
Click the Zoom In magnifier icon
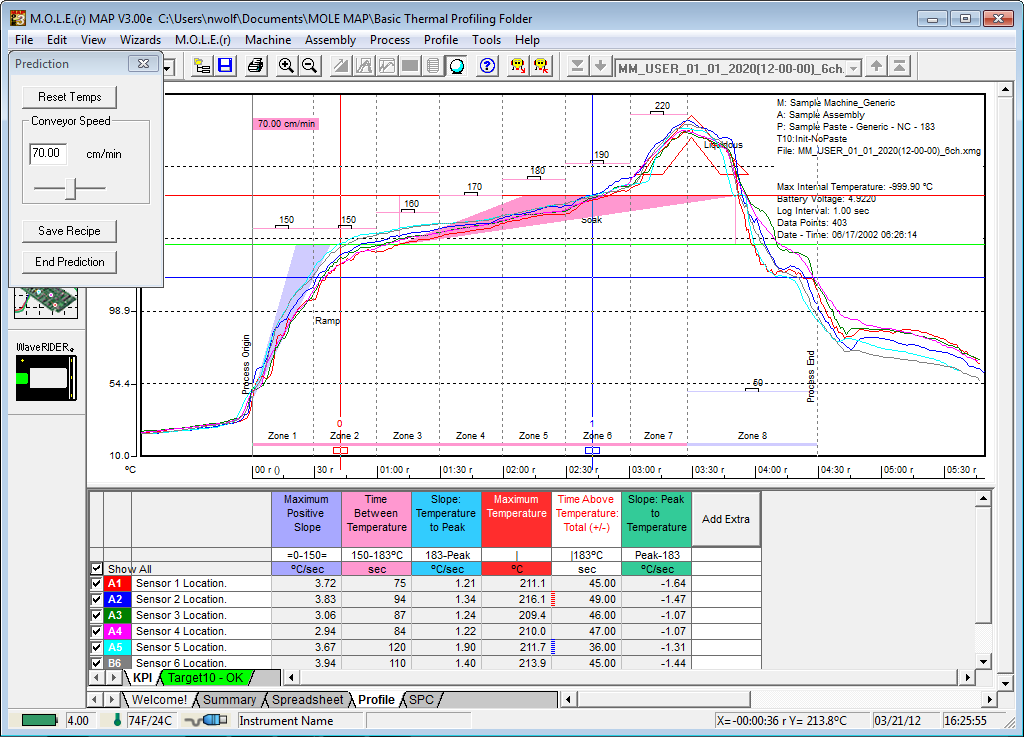(285, 66)
